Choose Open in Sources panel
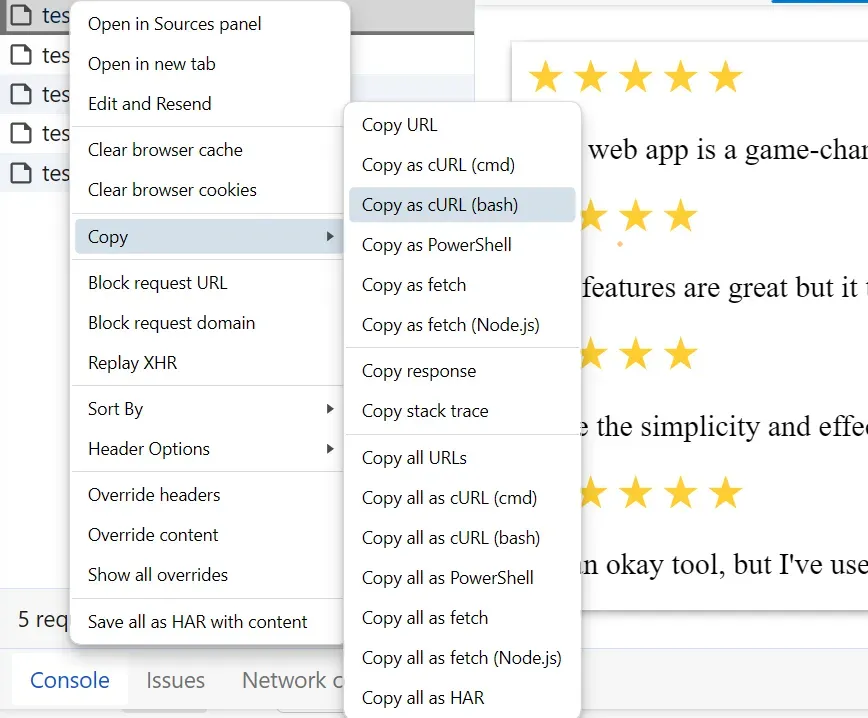The height and width of the screenshot is (718, 868). (x=173, y=23)
